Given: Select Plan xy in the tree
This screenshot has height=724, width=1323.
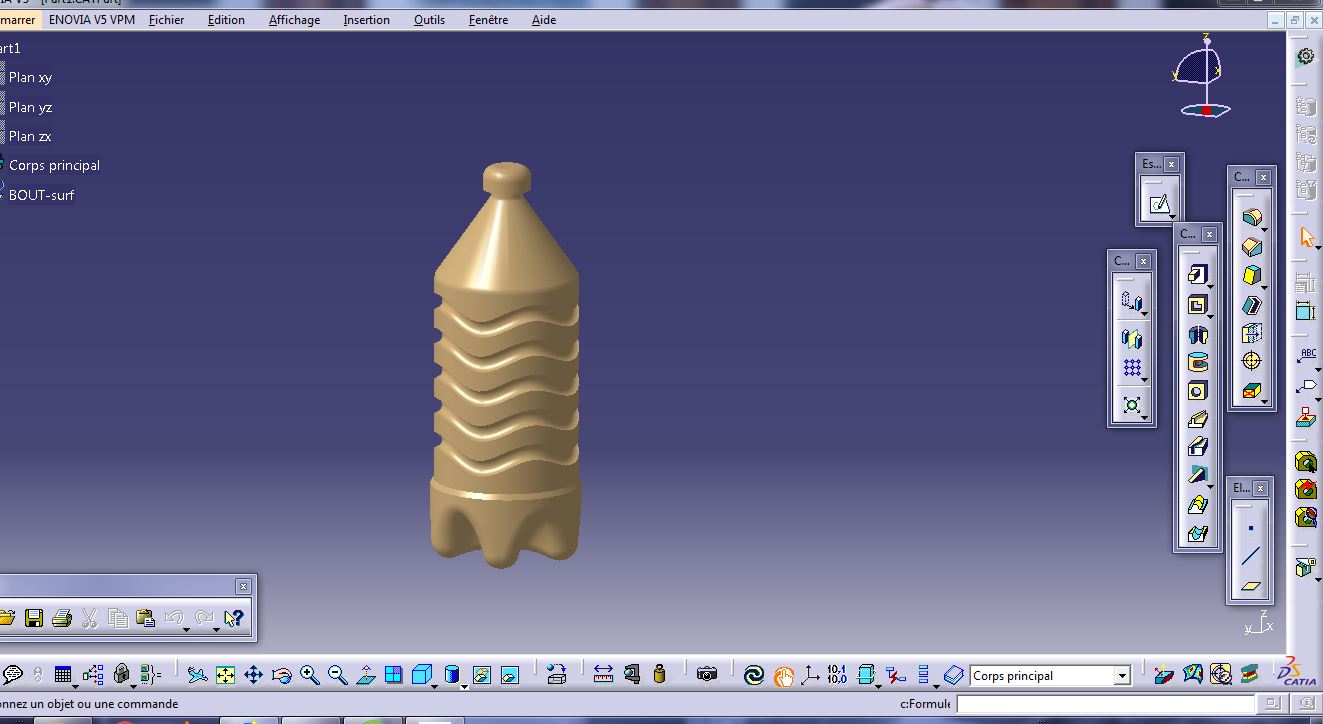Looking at the screenshot, I should (x=30, y=77).
